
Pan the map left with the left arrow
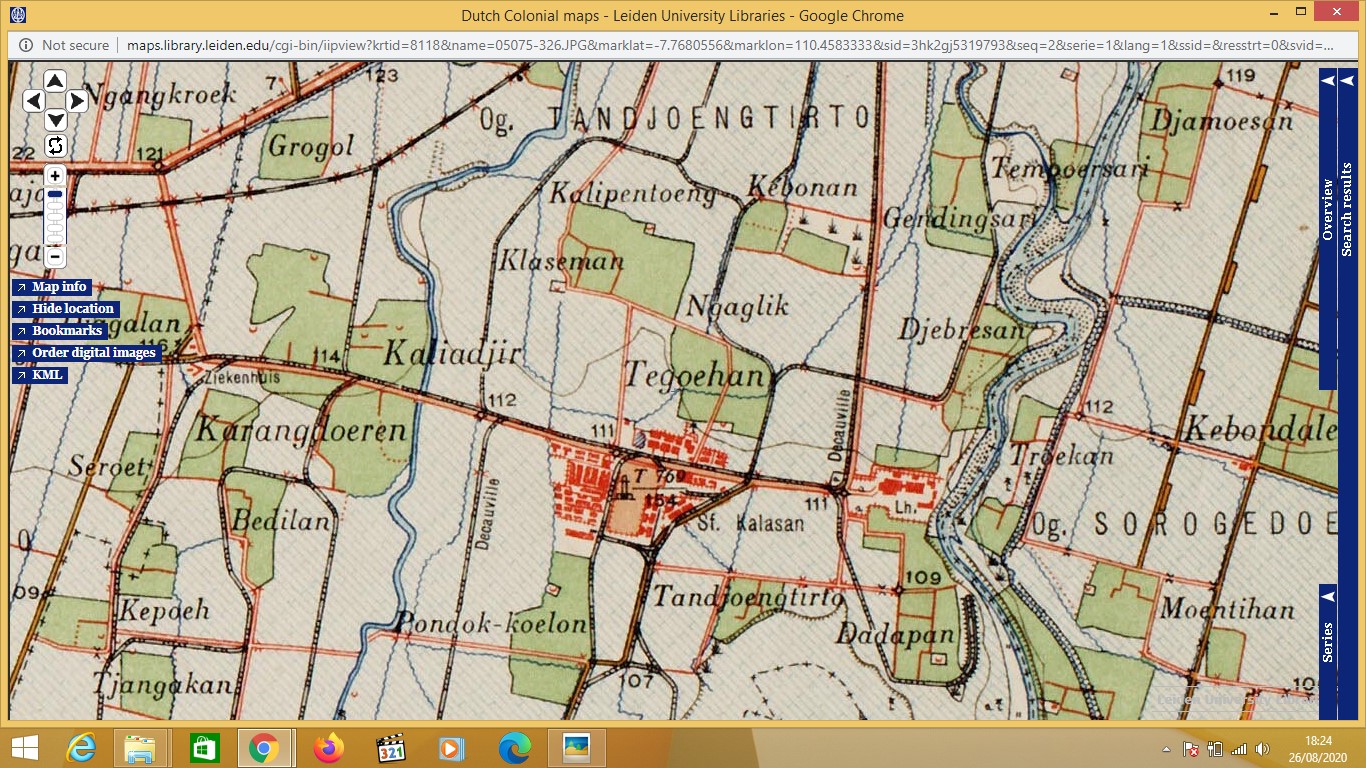(x=33, y=100)
